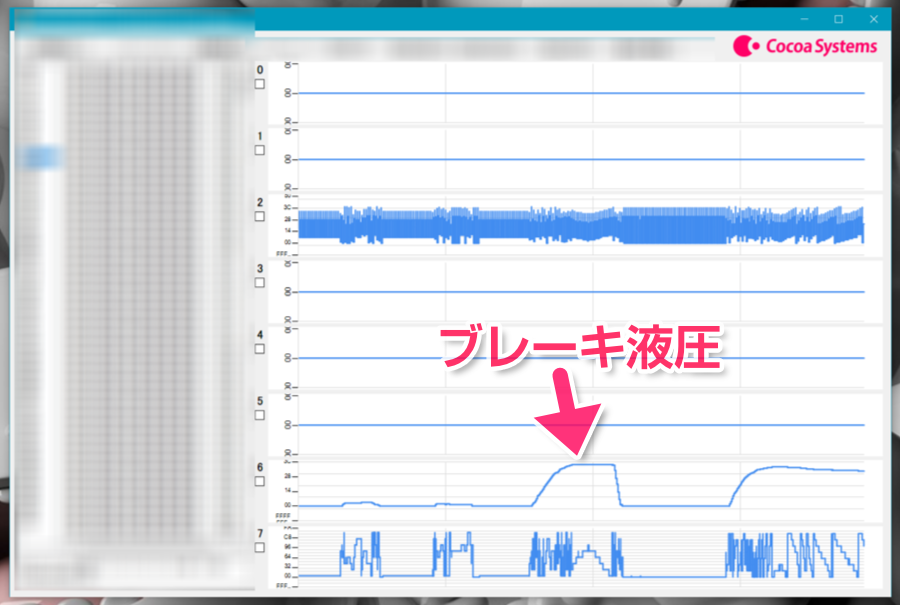Select the highlighted blue row in left list
Viewport: 900px width, 605px height.
pos(42,157)
